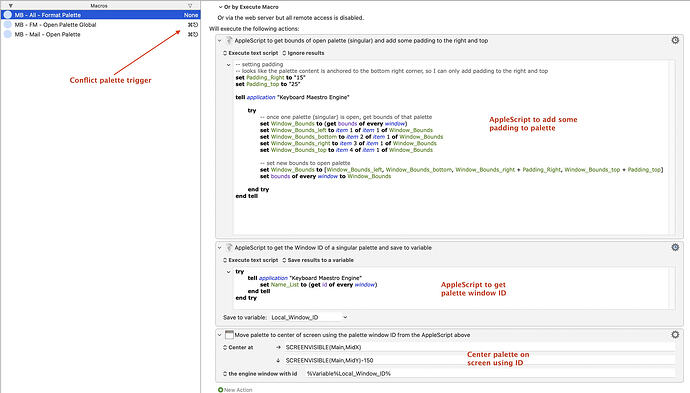
Task: Click the icon of MB - Mail - Open Palette macro
Action: [x=7, y=34]
